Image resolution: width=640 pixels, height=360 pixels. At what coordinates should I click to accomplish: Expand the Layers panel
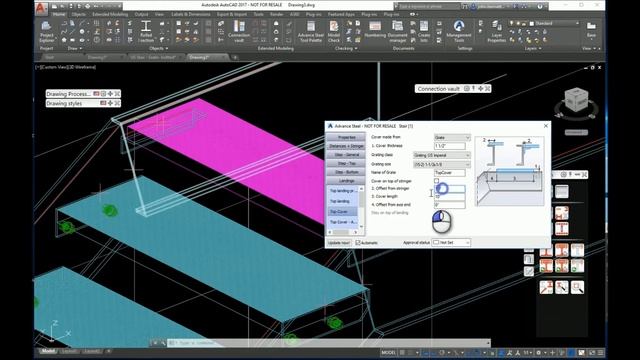pyautogui.click(x=533, y=48)
